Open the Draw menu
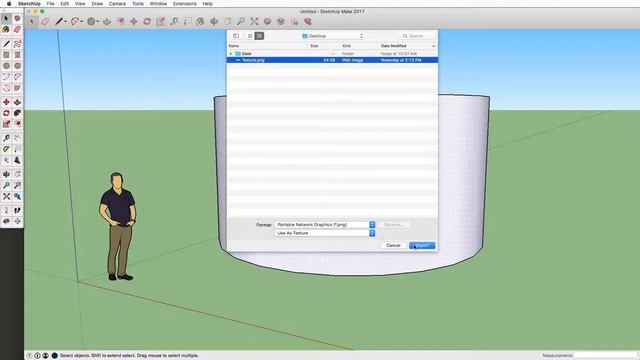This screenshot has width=640, height=360. [x=97, y=4]
